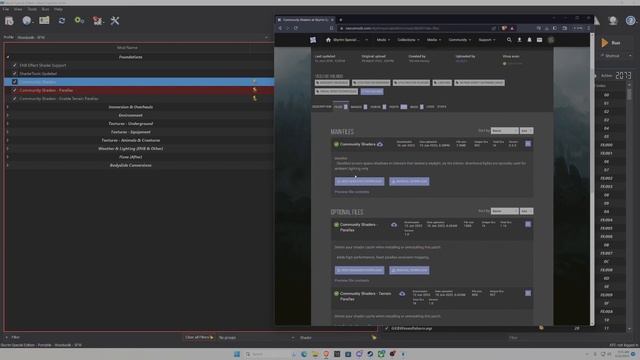Open the No groups dropdown
The width and height of the screenshot is (640, 360).
coord(256,338)
